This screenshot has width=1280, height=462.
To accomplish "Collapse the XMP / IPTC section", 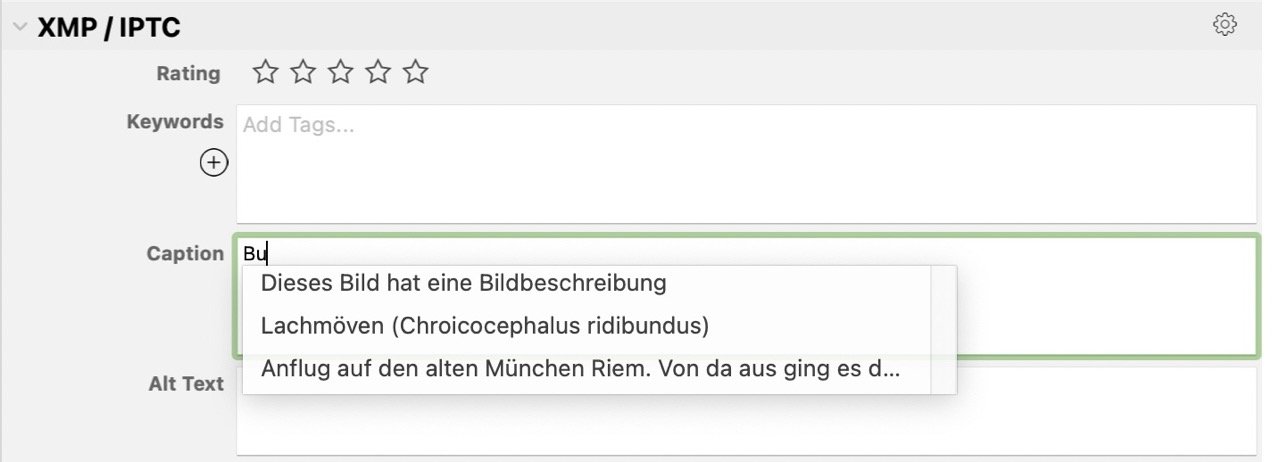I will tap(19, 28).
